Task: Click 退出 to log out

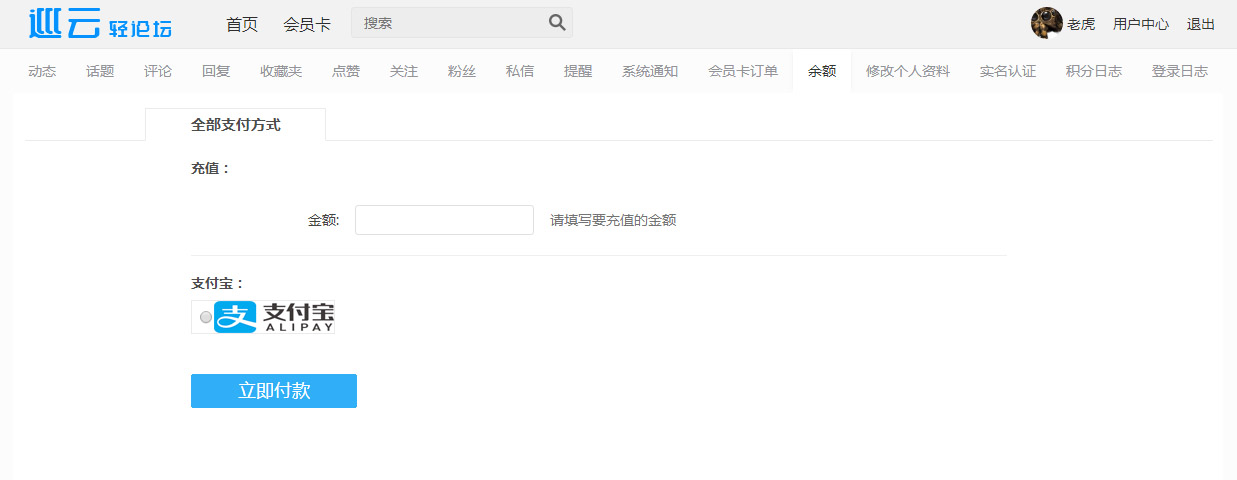Action: click(1201, 24)
